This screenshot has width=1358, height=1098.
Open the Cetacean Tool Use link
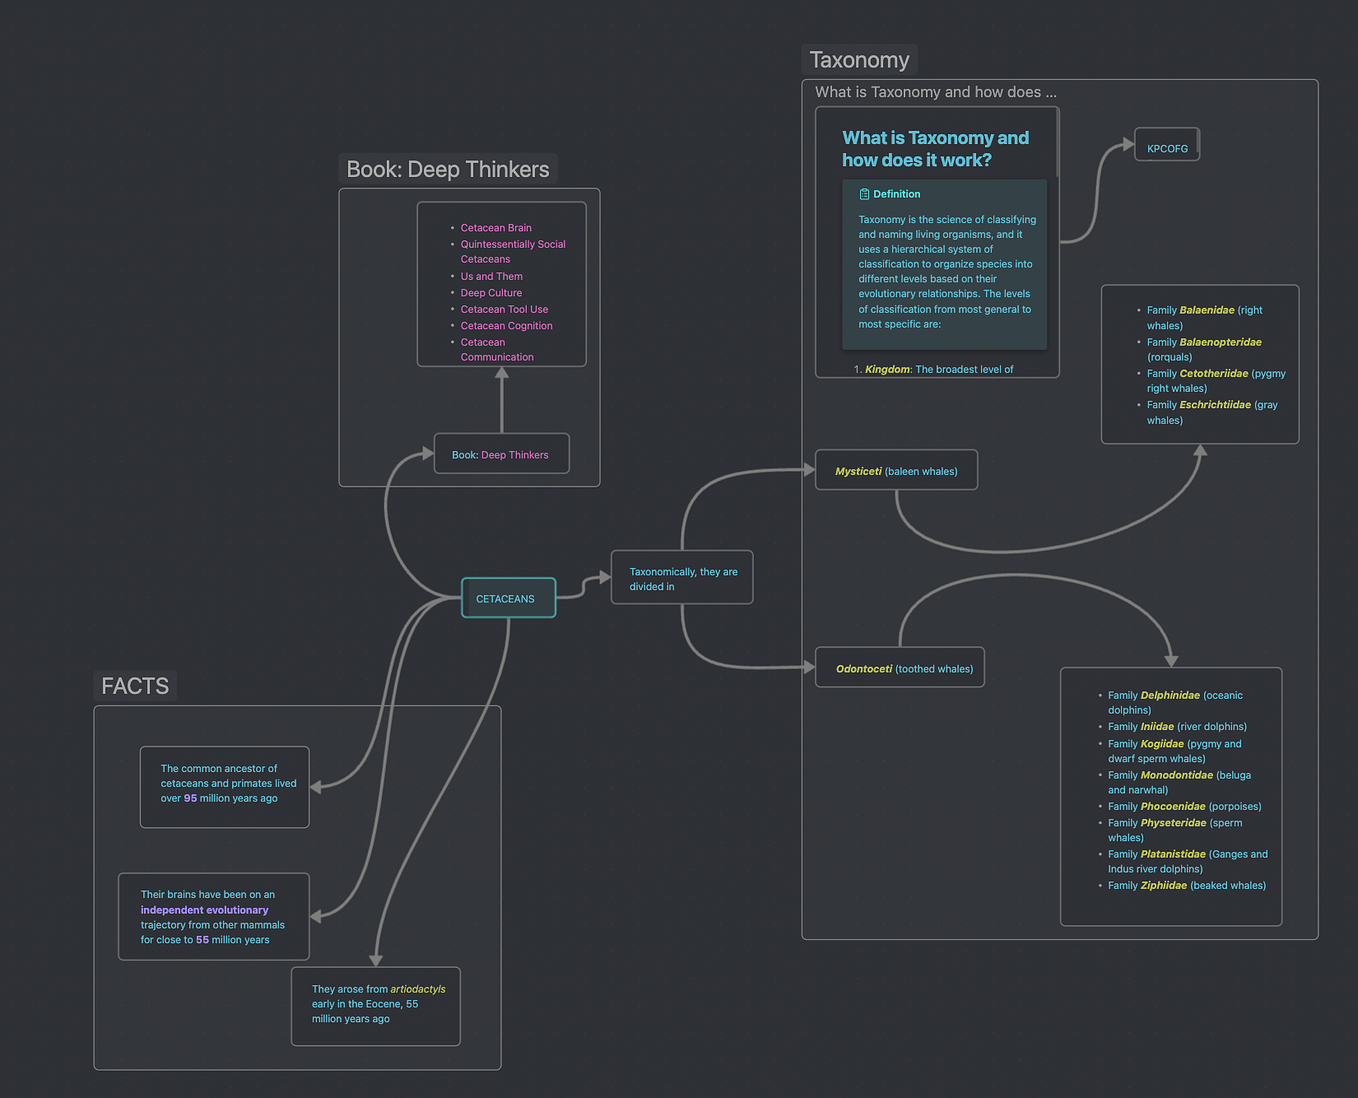point(504,309)
